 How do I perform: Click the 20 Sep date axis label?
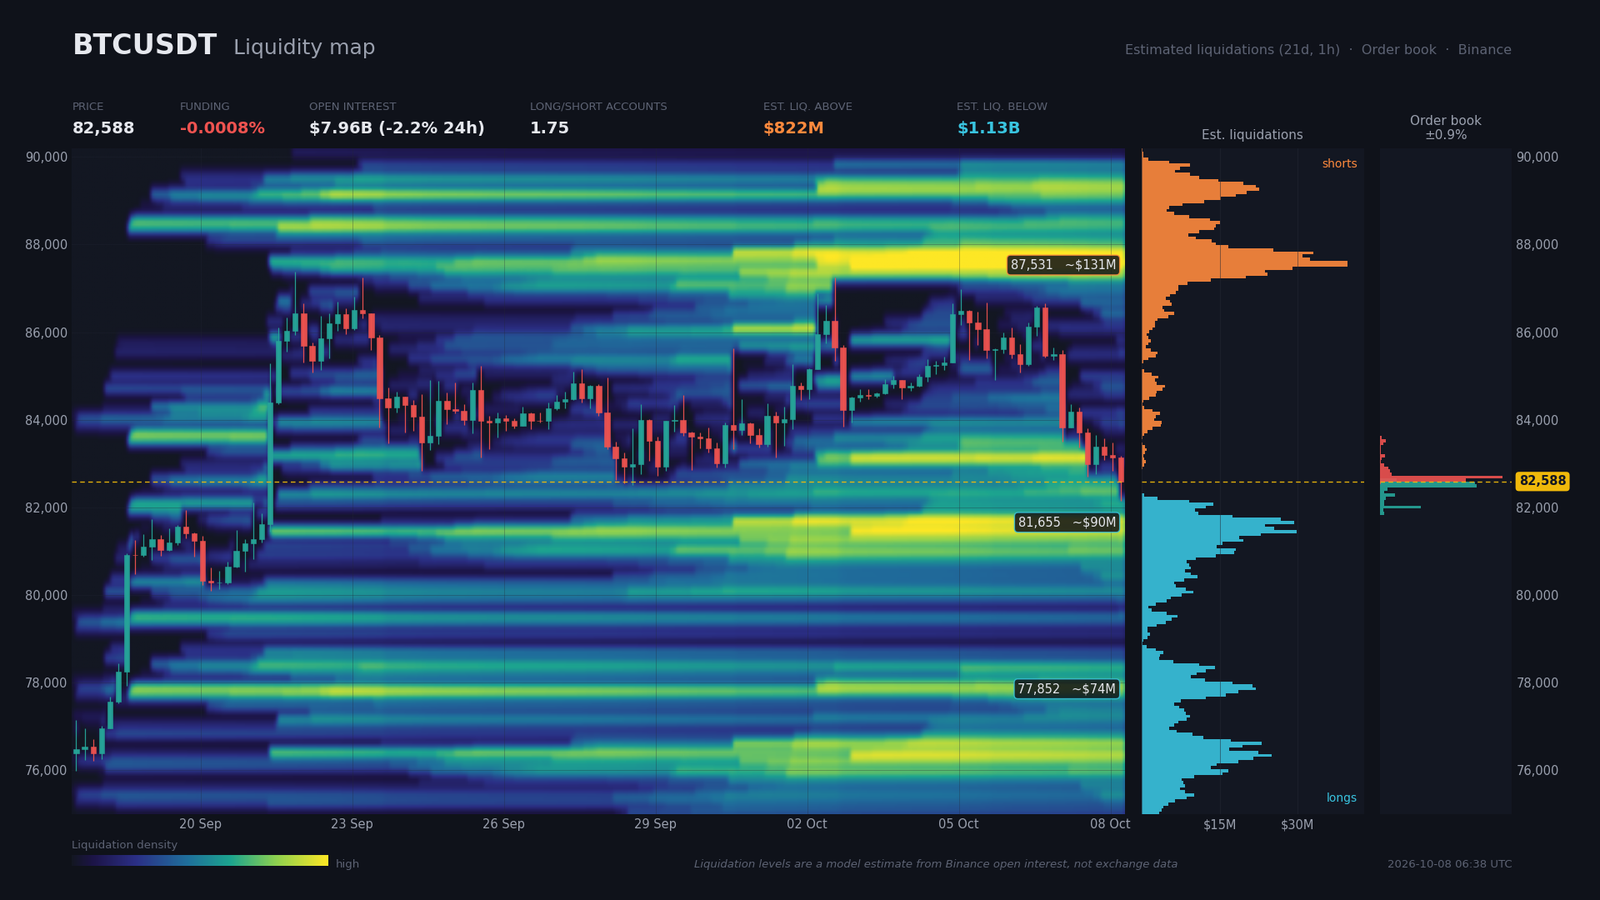200,824
